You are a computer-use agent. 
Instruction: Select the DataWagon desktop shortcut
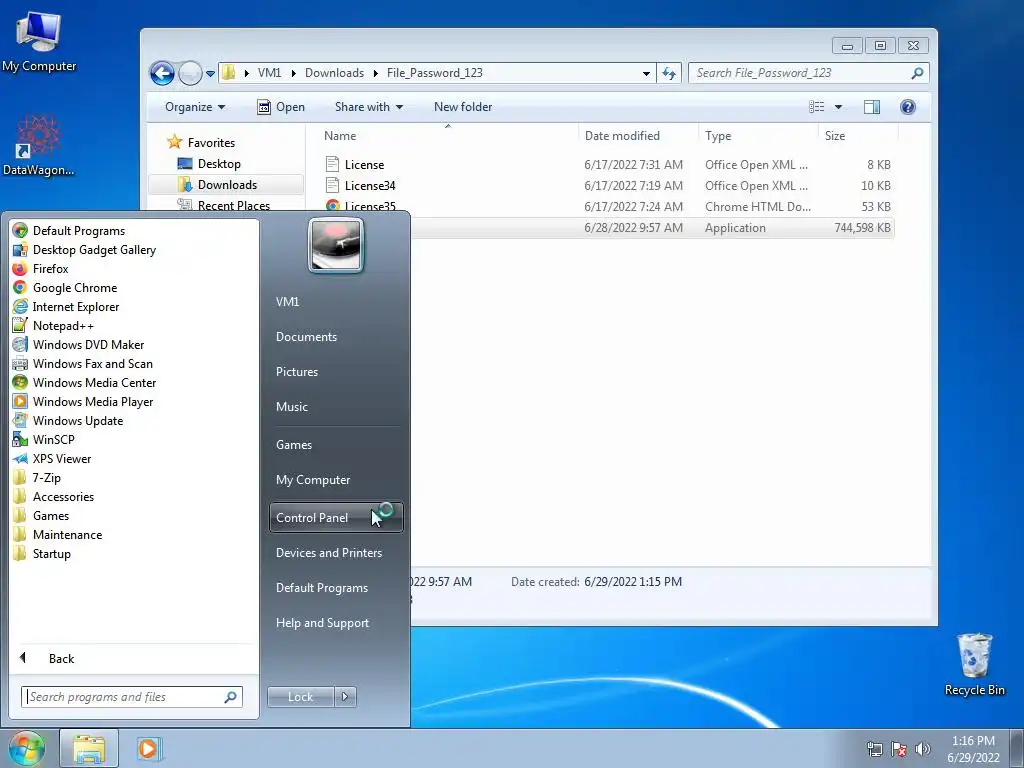point(39,145)
